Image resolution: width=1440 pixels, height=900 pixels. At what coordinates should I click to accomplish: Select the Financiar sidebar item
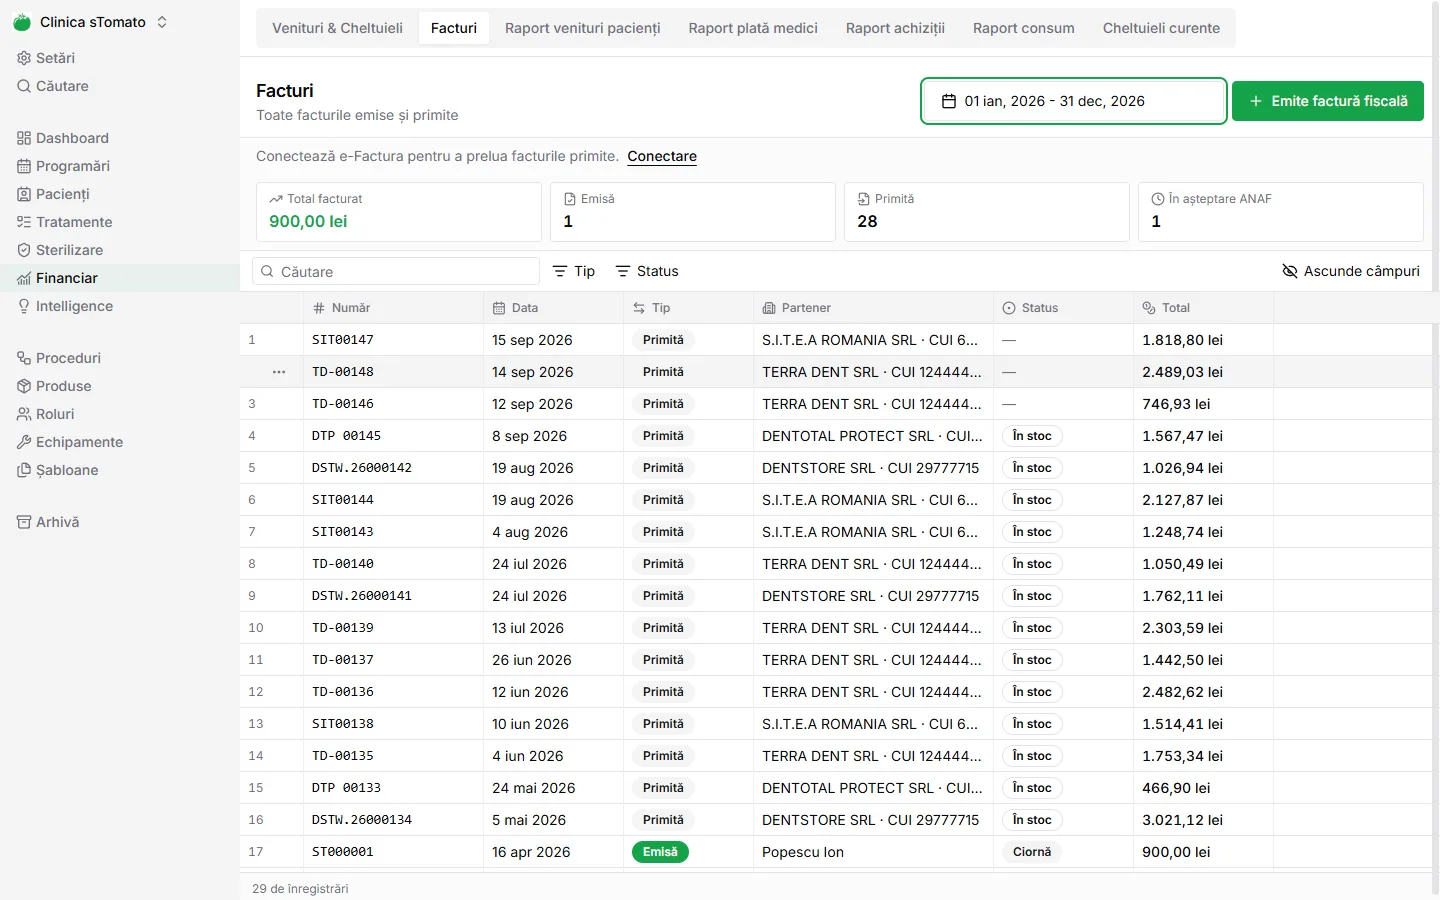pyautogui.click(x=120, y=278)
